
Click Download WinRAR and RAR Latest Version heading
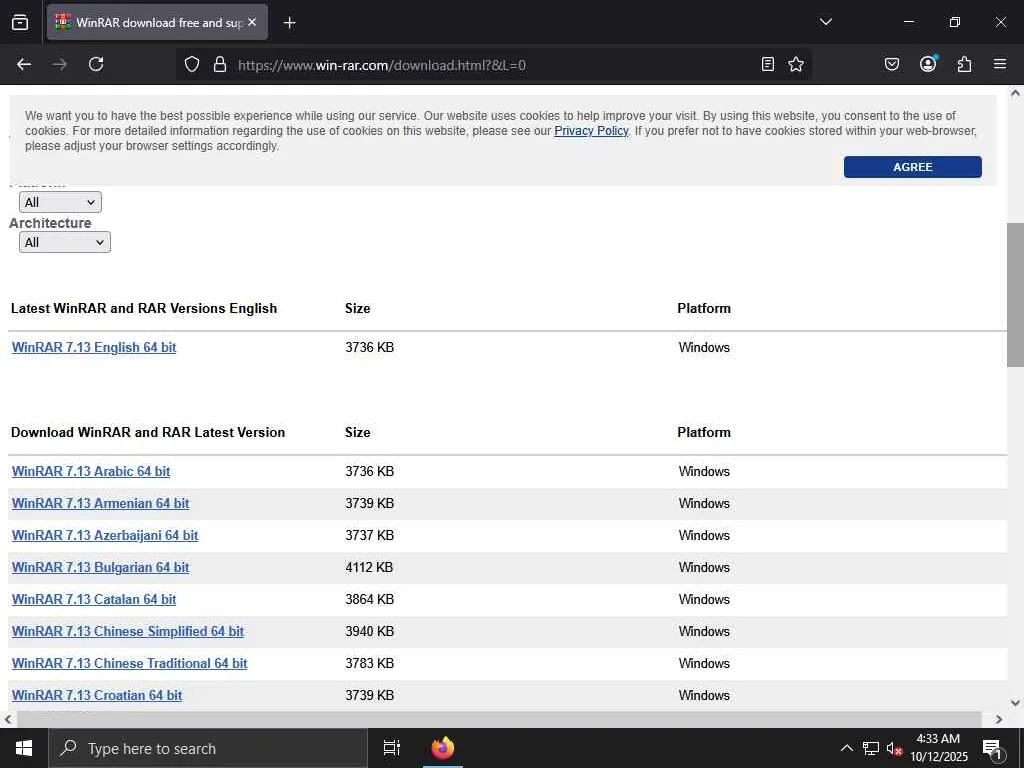[148, 432]
